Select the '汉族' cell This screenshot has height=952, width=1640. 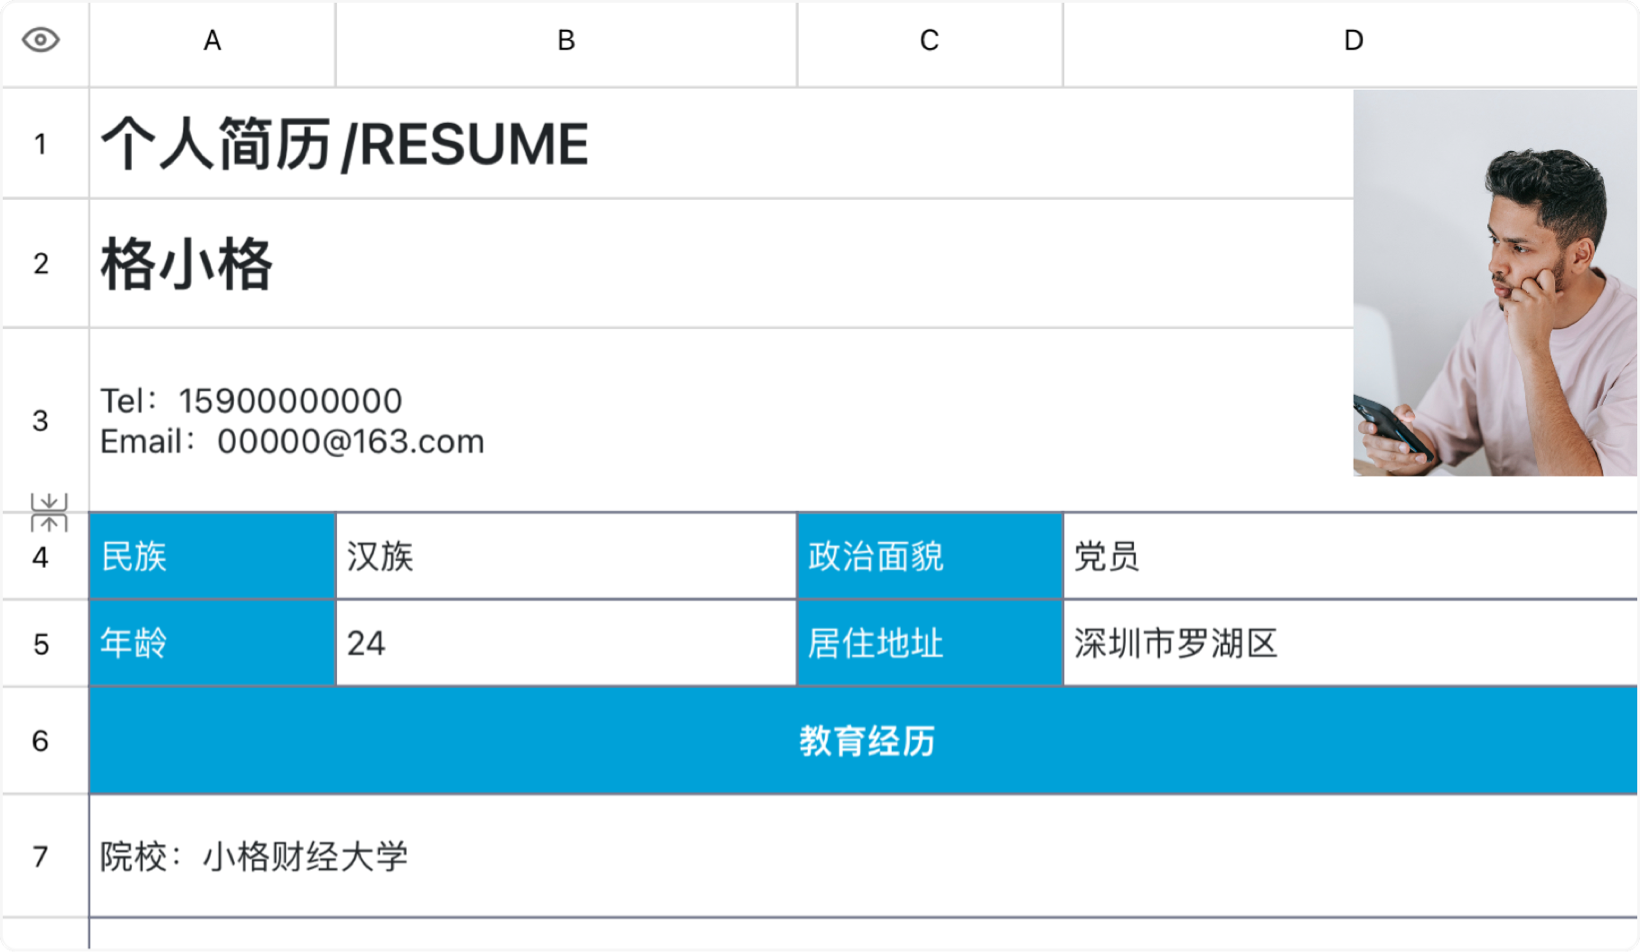click(x=566, y=556)
